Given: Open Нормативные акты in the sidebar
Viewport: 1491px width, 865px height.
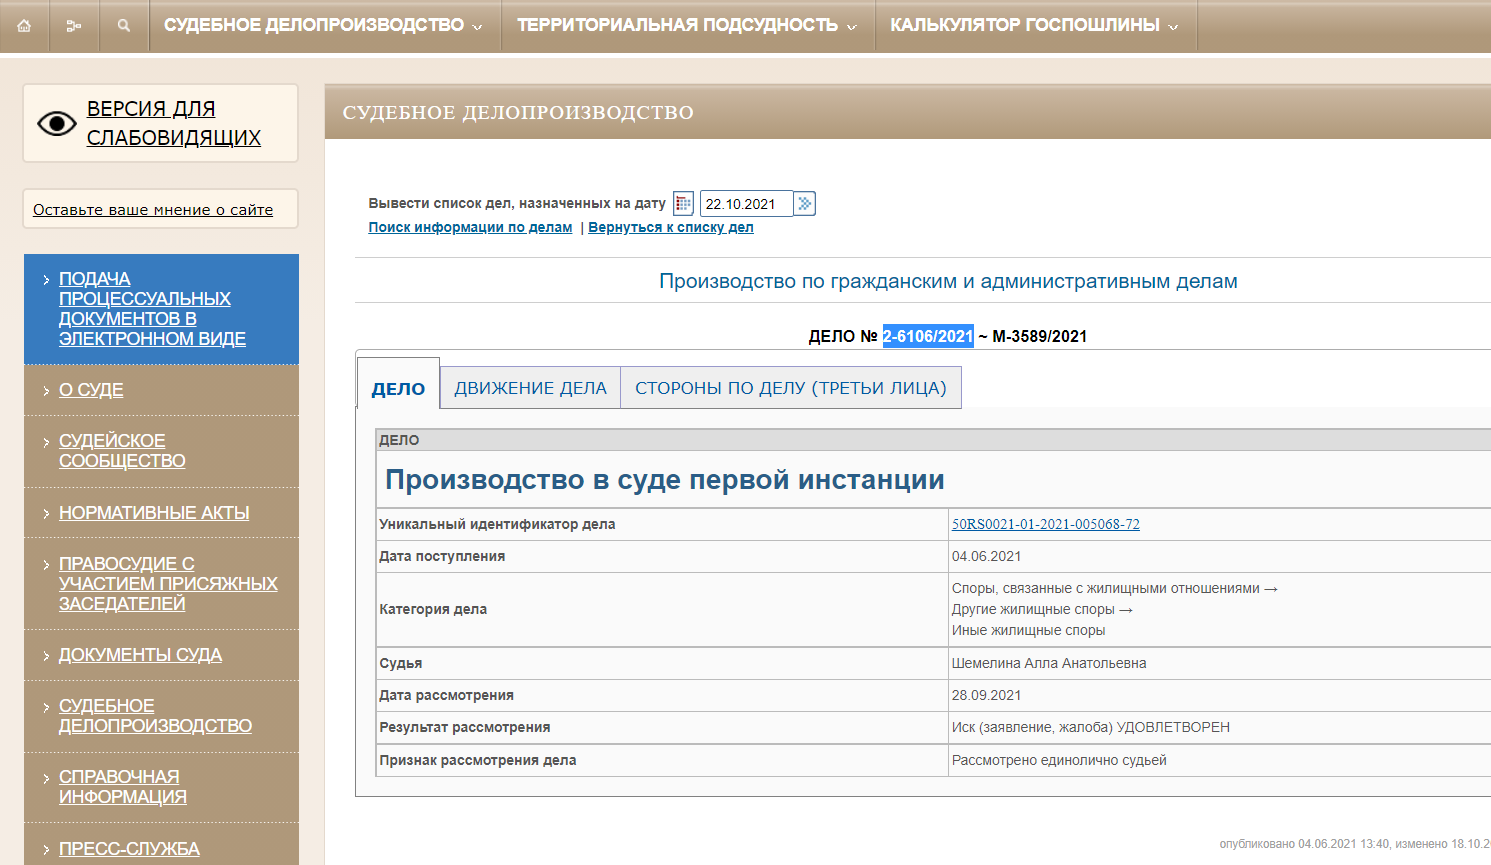Looking at the screenshot, I should 154,513.
